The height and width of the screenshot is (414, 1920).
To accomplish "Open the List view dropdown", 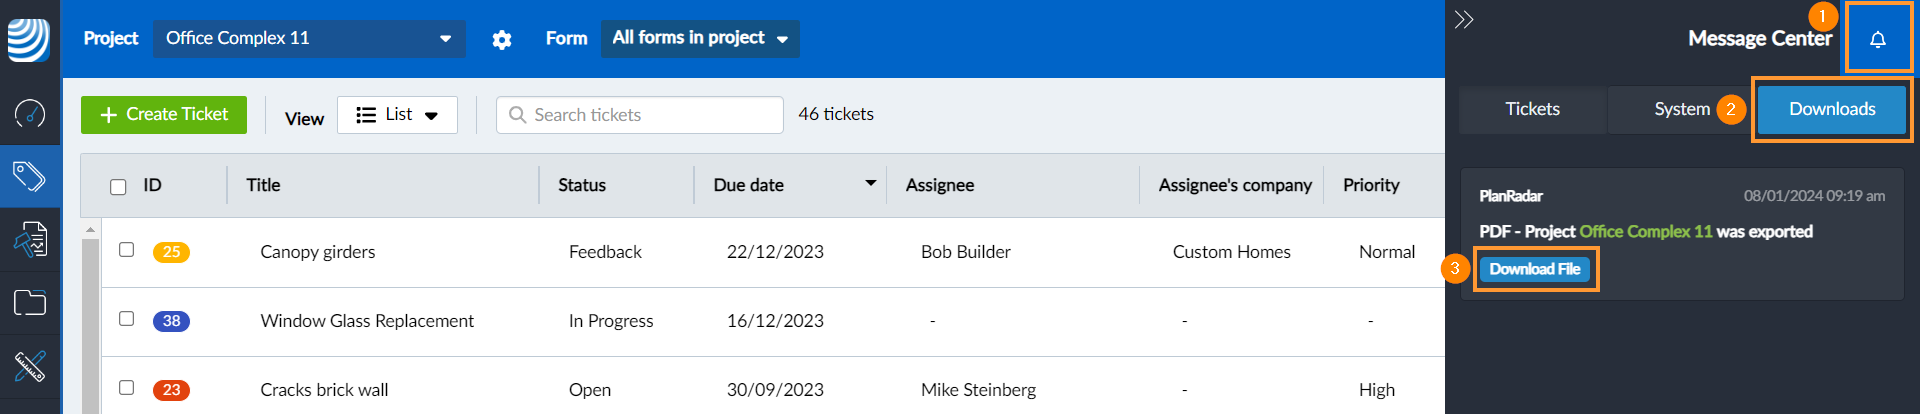I will 397,115.
